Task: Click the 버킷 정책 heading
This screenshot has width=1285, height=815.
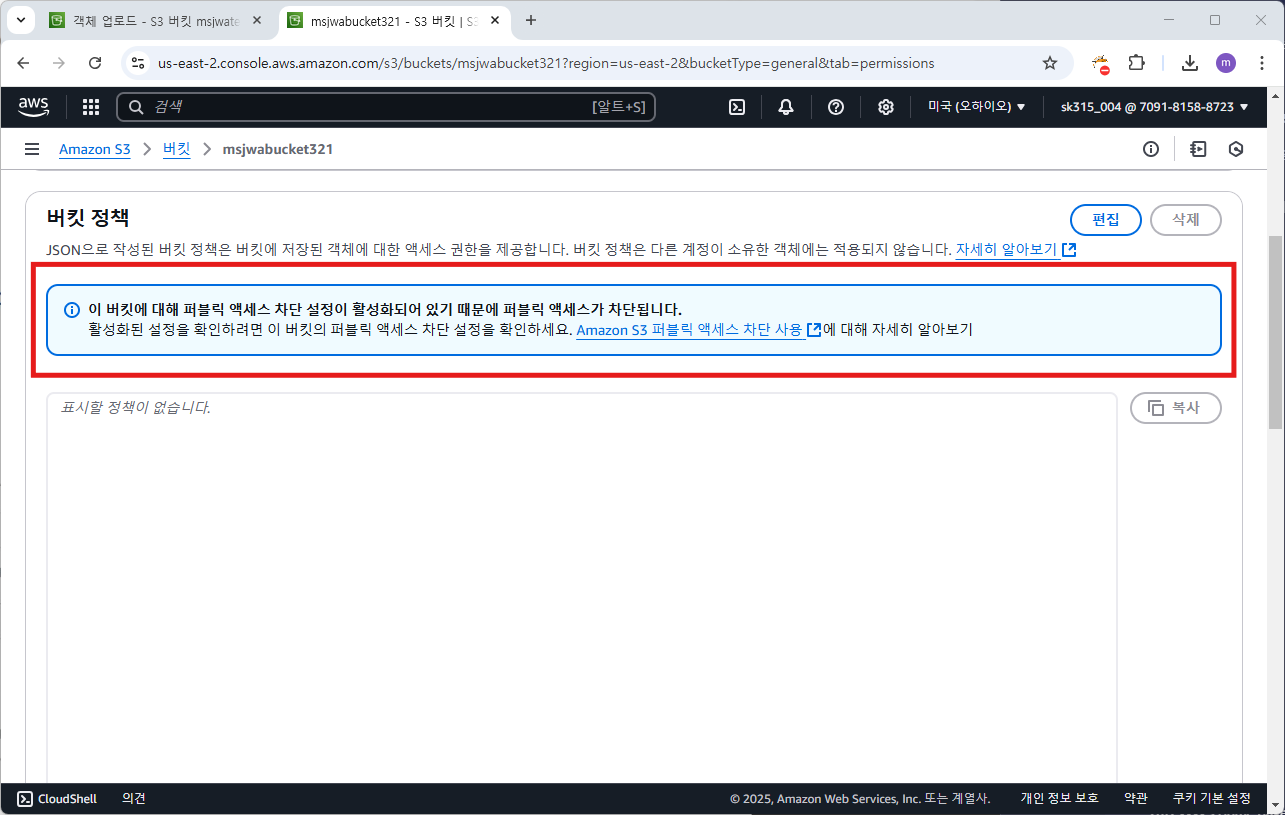Action: [x=88, y=218]
